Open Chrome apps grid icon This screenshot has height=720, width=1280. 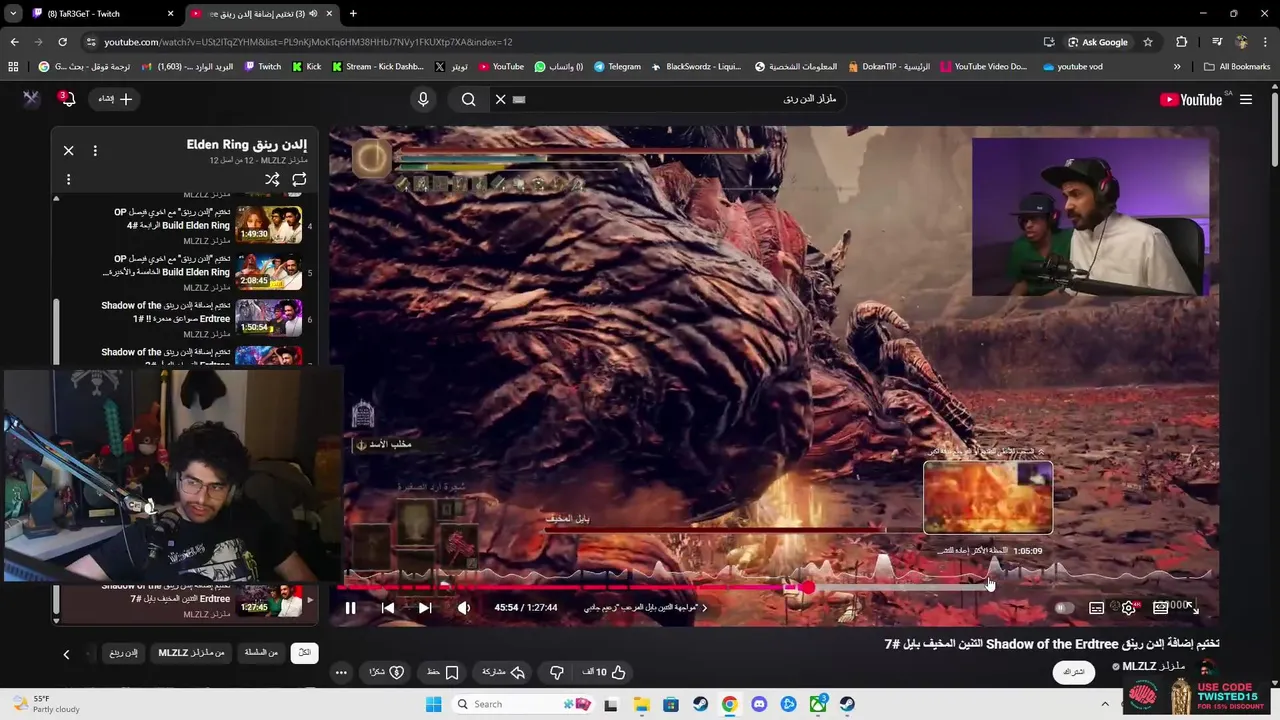[x=13, y=67]
